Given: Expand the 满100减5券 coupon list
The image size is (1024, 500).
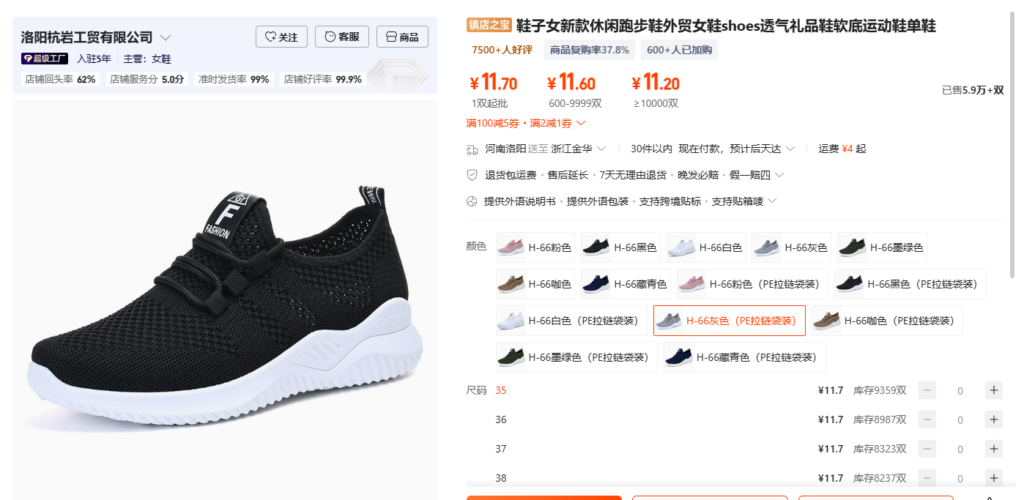Looking at the screenshot, I should click(x=581, y=123).
